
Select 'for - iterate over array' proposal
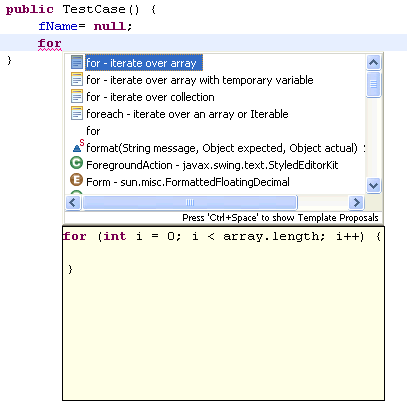coord(144,63)
